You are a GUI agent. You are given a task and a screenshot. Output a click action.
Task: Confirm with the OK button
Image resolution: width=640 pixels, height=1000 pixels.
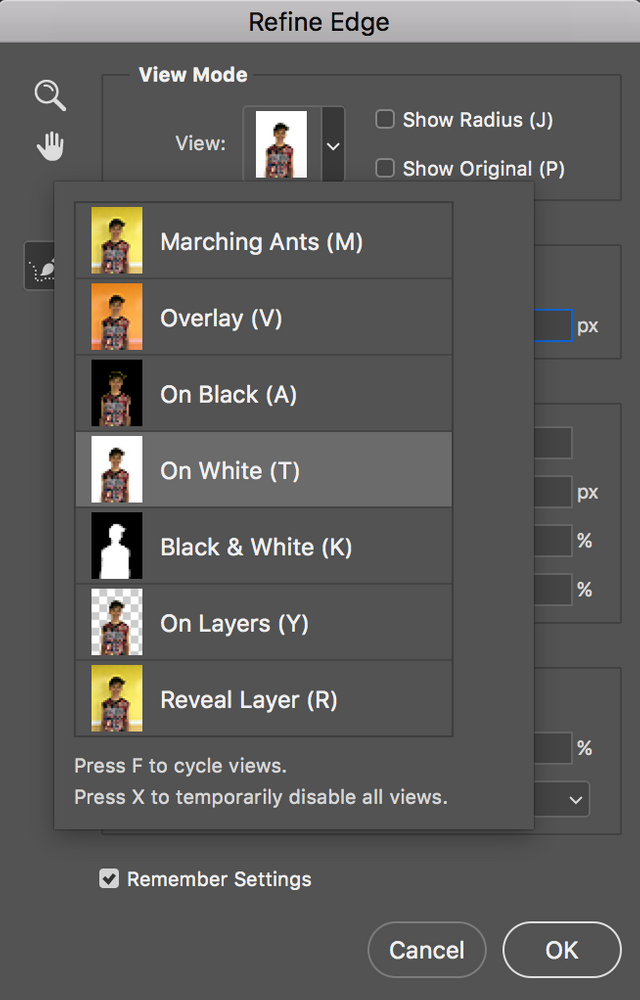tap(561, 949)
